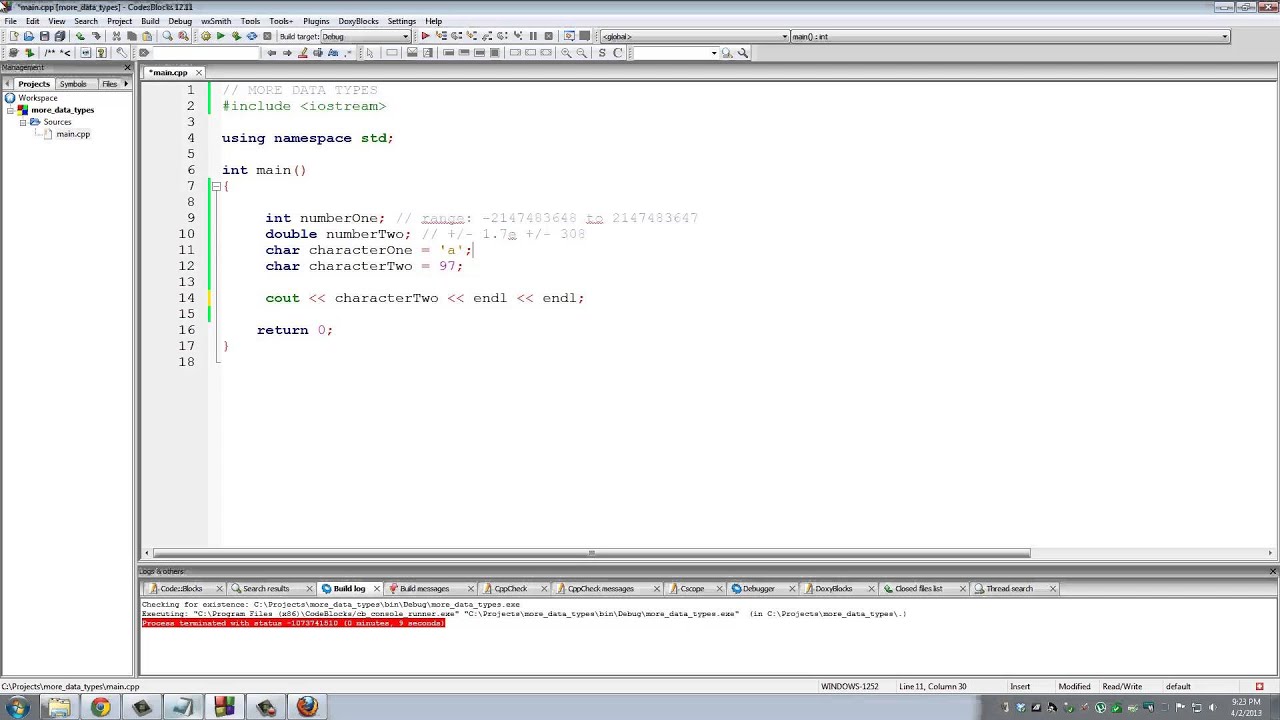Viewport: 1280px width, 720px height.
Task: Open the Settings menu
Action: [401, 21]
